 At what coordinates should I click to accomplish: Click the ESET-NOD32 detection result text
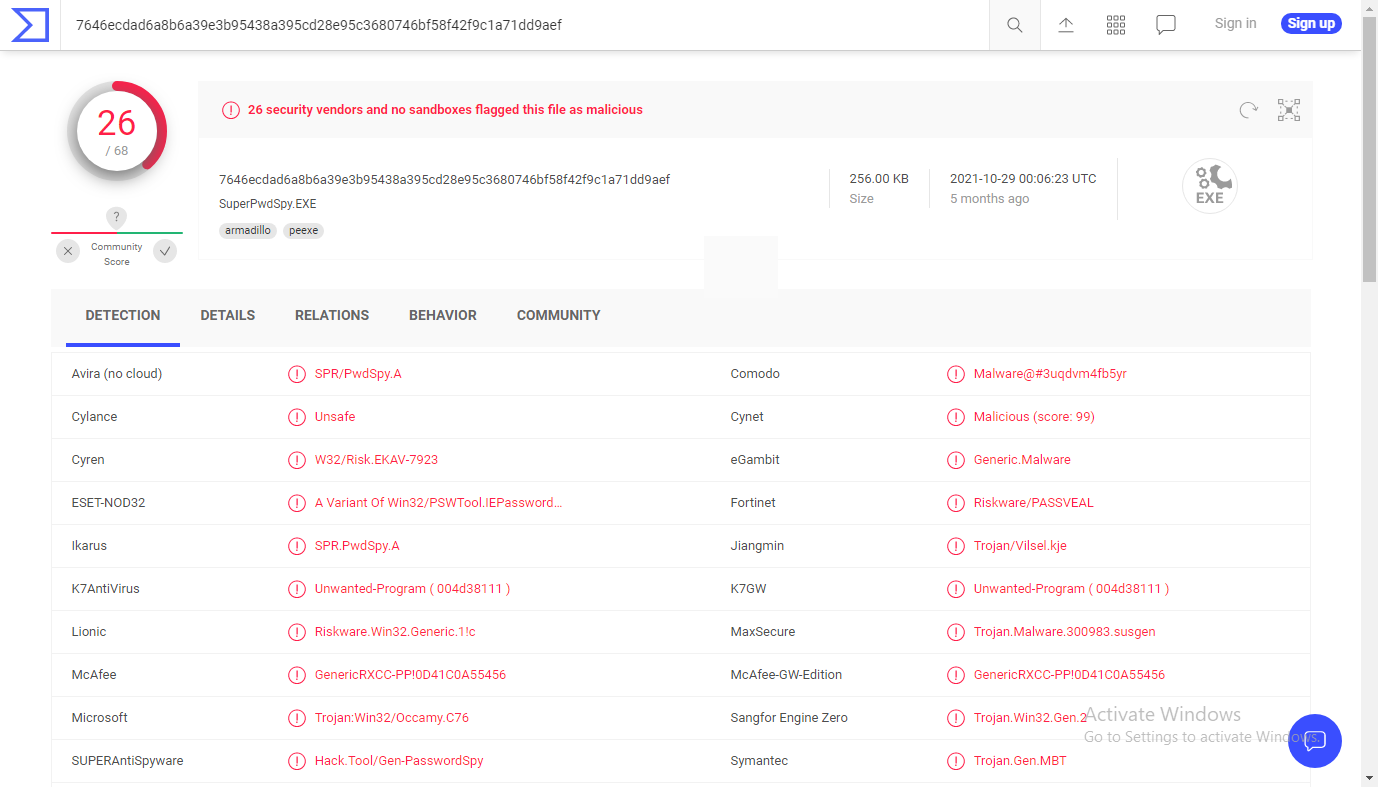(x=438, y=503)
